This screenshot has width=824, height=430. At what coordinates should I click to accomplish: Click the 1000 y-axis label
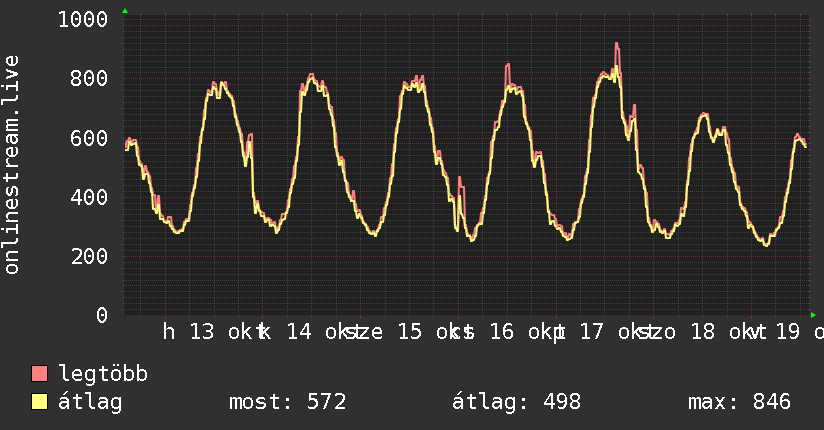83,19
